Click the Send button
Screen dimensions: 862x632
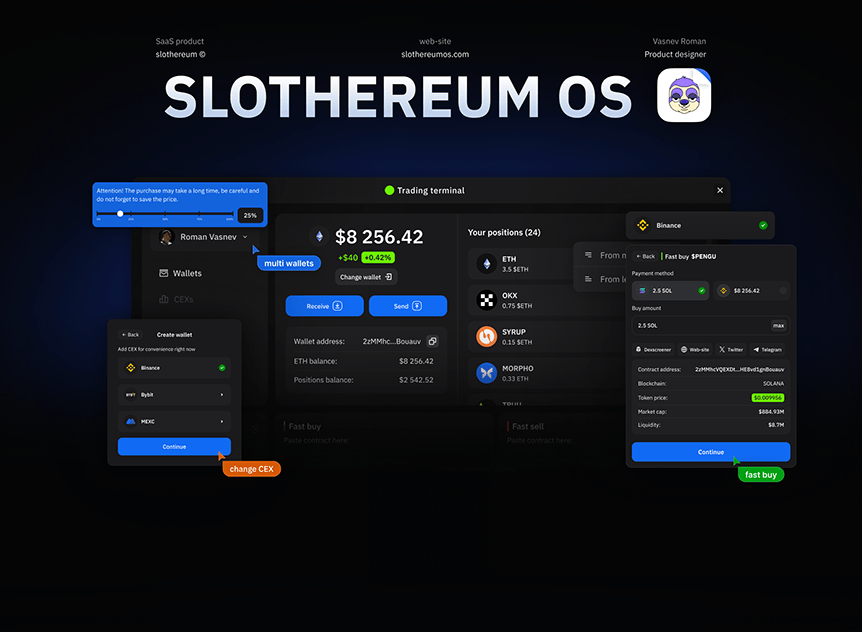408,306
